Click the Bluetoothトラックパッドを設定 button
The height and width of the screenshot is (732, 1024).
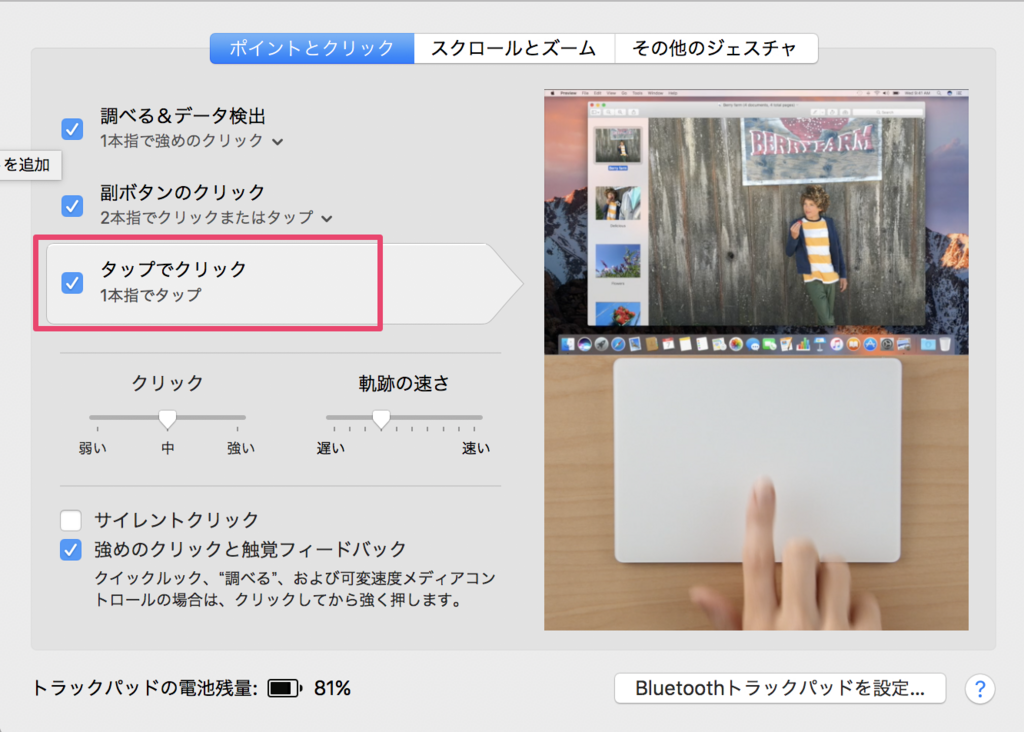coord(780,688)
